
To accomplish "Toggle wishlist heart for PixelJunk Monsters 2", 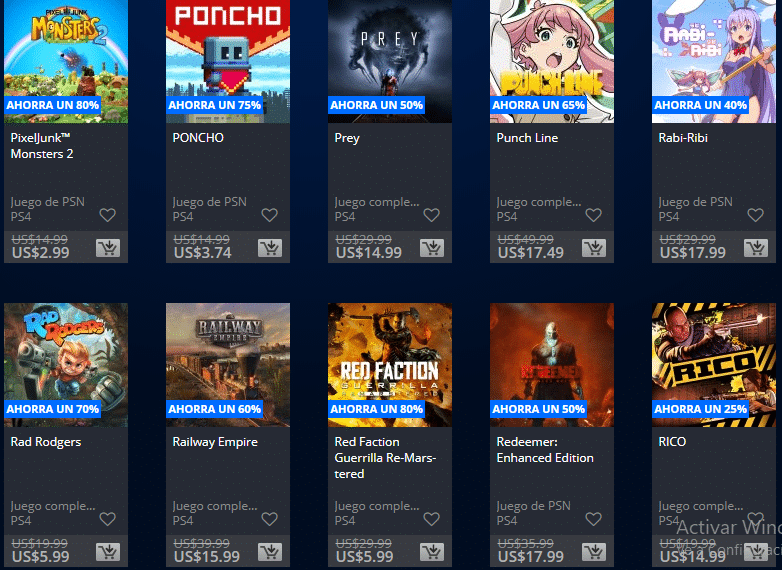I will tap(108, 215).
